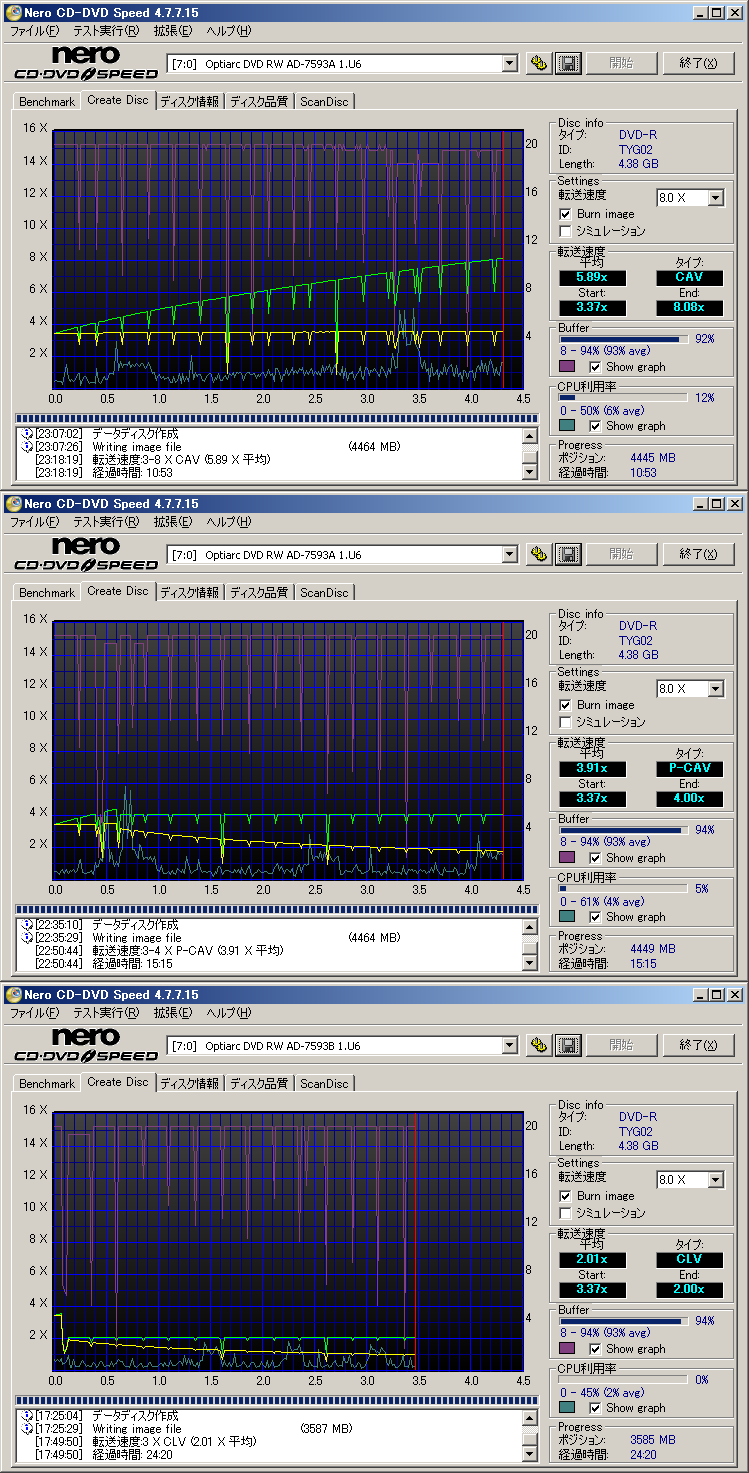The width and height of the screenshot is (749, 1473).
Task: Click the log icon beside [23:07:26] entry
Action: tap(27, 447)
